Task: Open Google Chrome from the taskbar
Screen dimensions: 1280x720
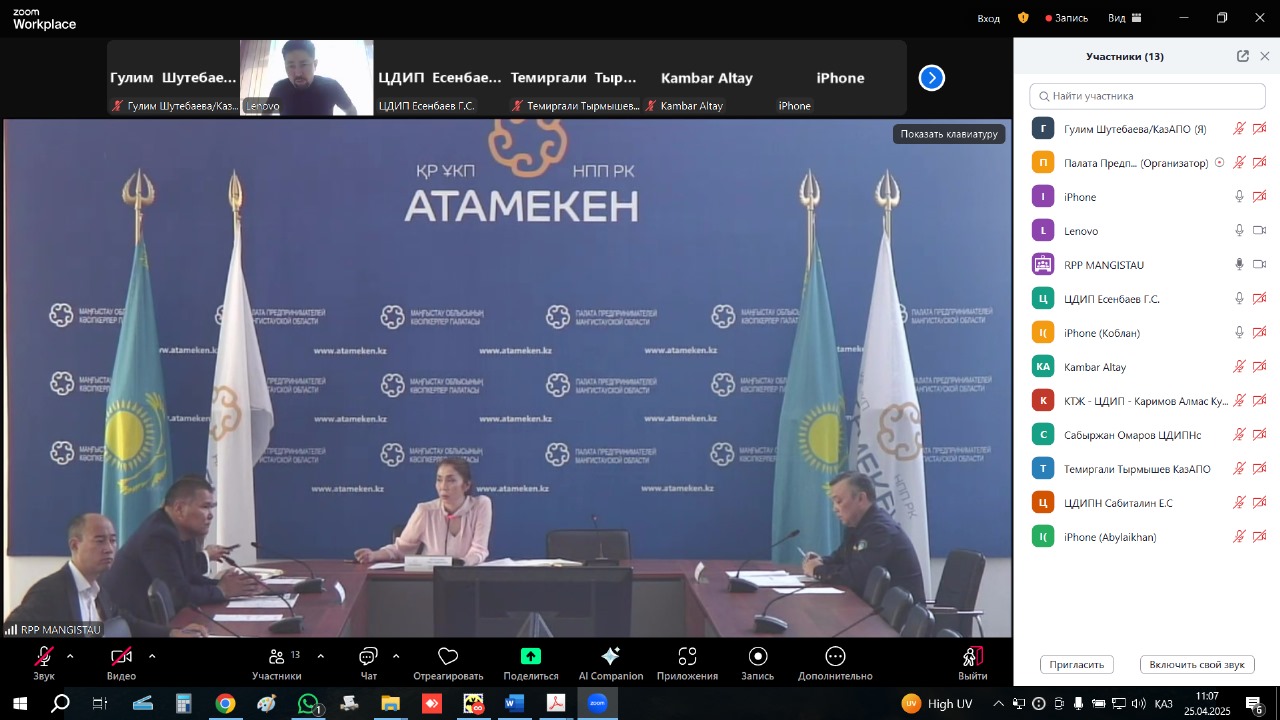Action: 225,704
